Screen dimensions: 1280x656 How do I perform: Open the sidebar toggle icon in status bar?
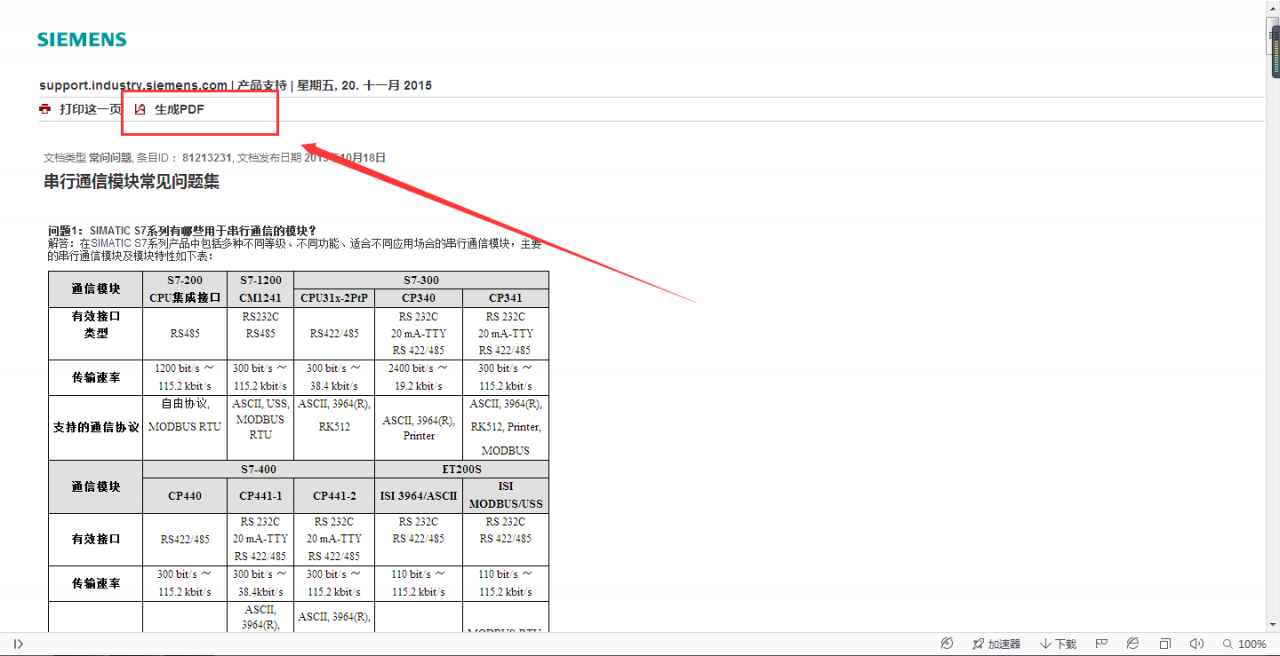pyautogui.click(x=18, y=644)
